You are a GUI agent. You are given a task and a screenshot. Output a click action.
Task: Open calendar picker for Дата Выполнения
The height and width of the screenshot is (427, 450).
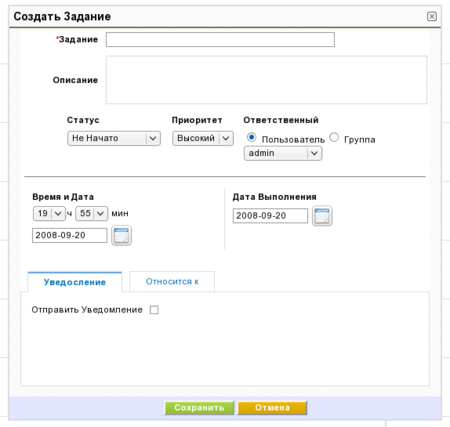click(x=322, y=216)
